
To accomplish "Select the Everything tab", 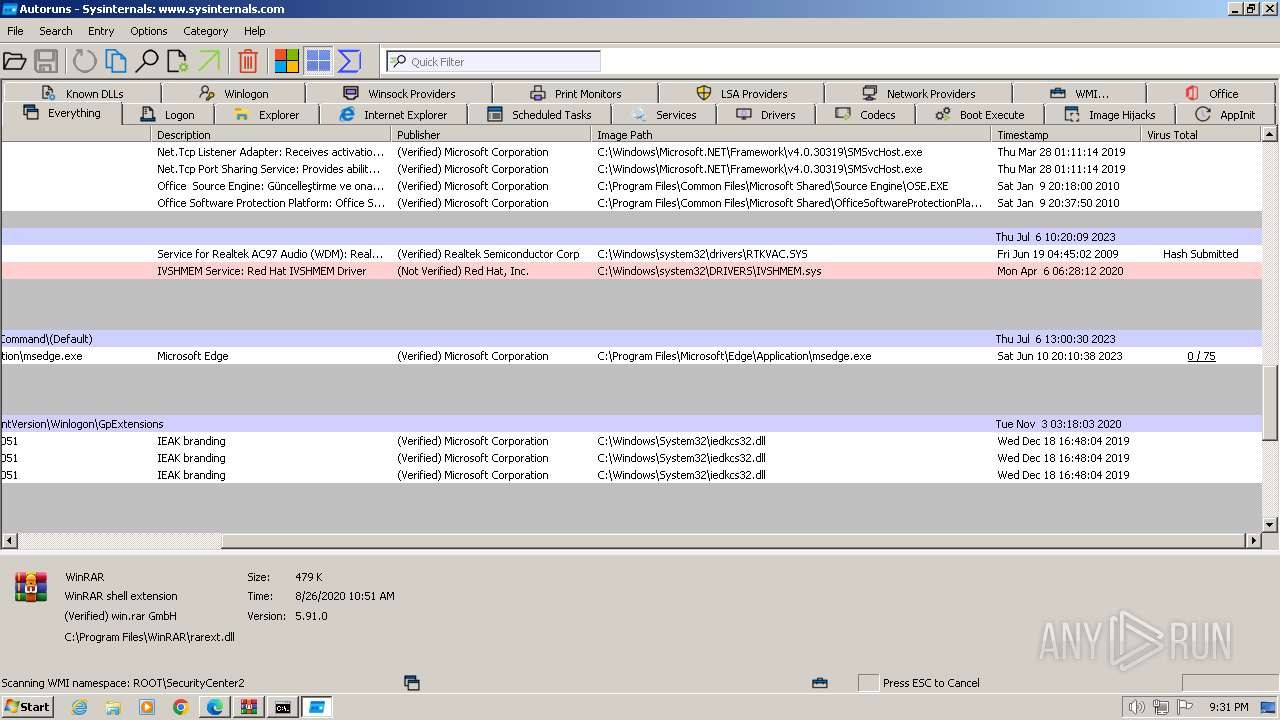I will pyautogui.click(x=62, y=114).
